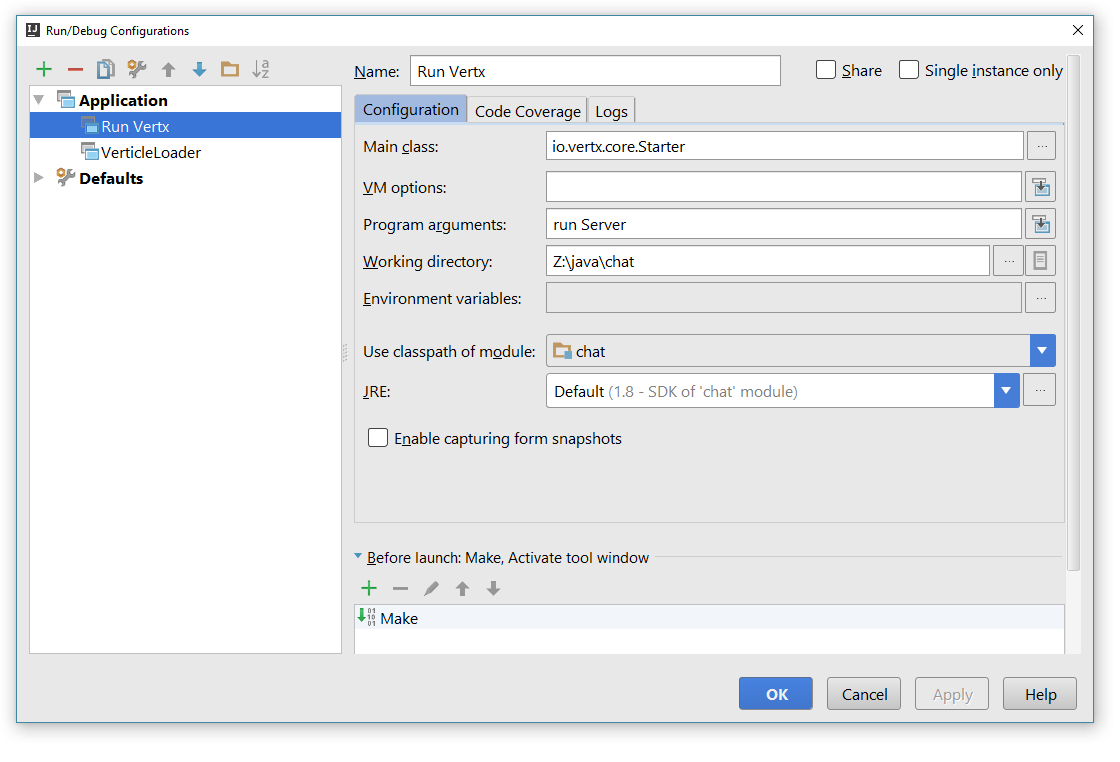Enable Single instance only

click(909, 70)
